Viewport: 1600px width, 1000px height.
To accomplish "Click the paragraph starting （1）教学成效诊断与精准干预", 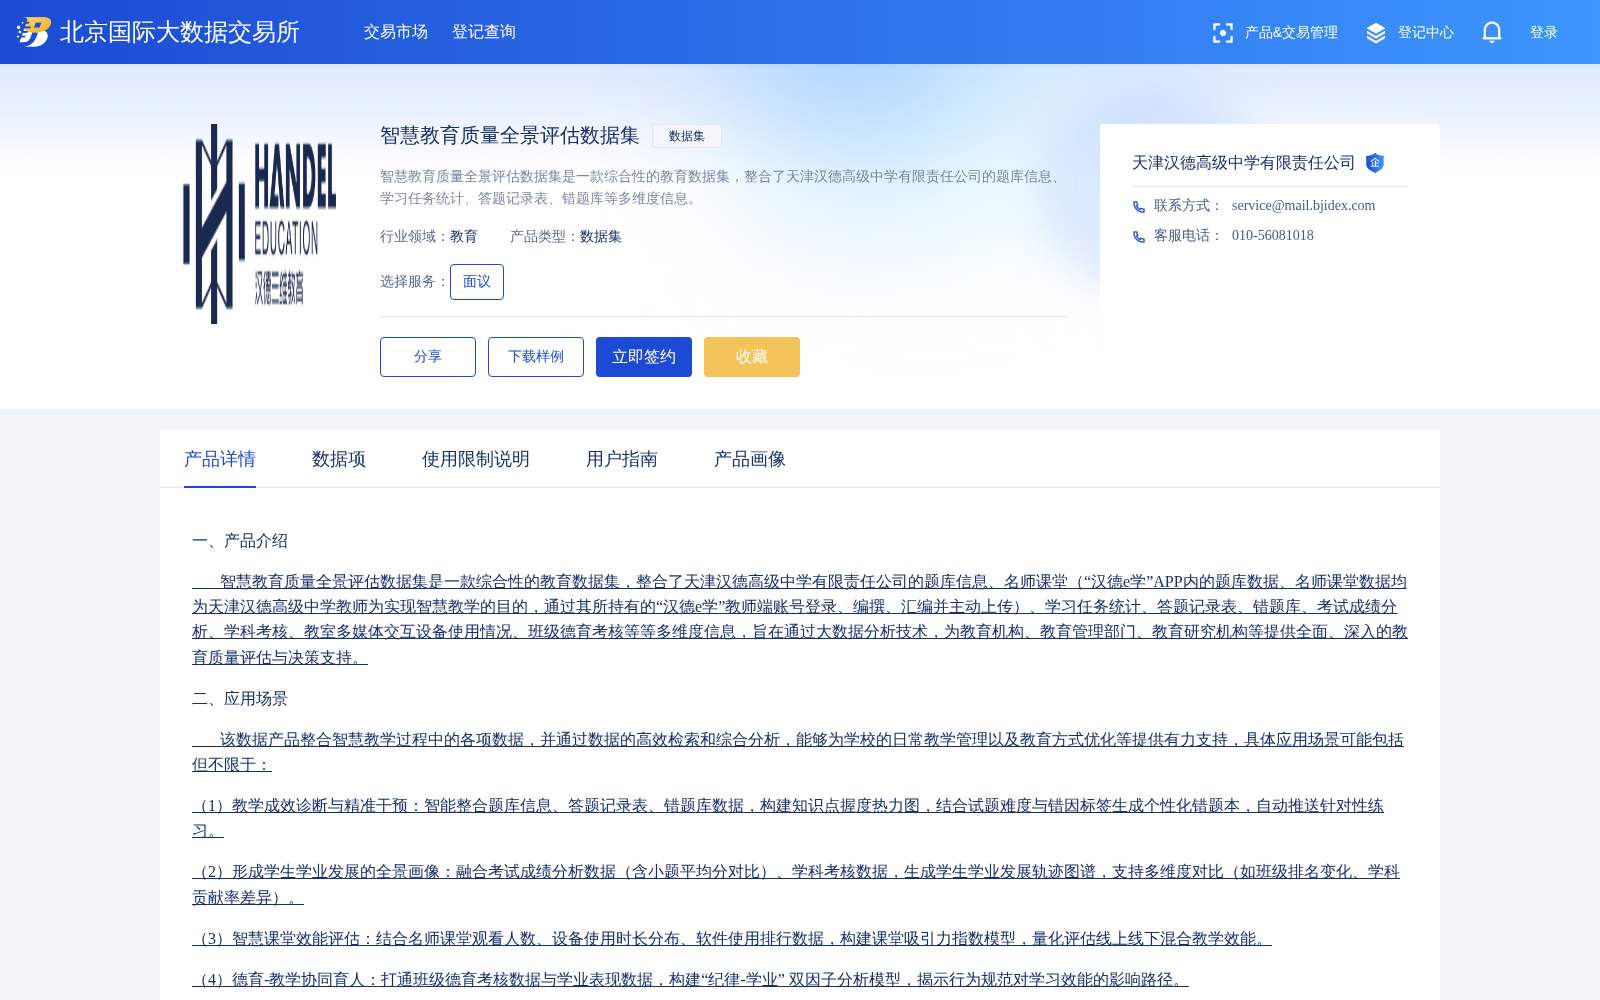I will 788,818.
